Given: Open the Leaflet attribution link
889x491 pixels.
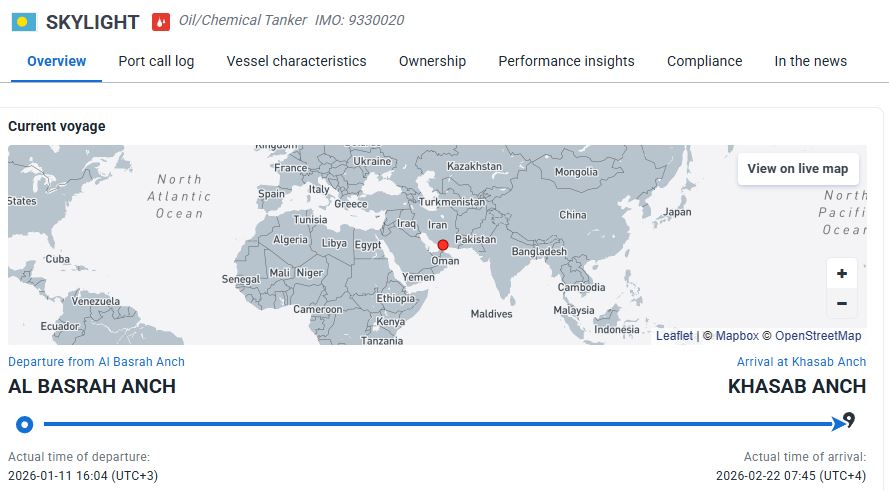Looking at the screenshot, I should (x=674, y=336).
